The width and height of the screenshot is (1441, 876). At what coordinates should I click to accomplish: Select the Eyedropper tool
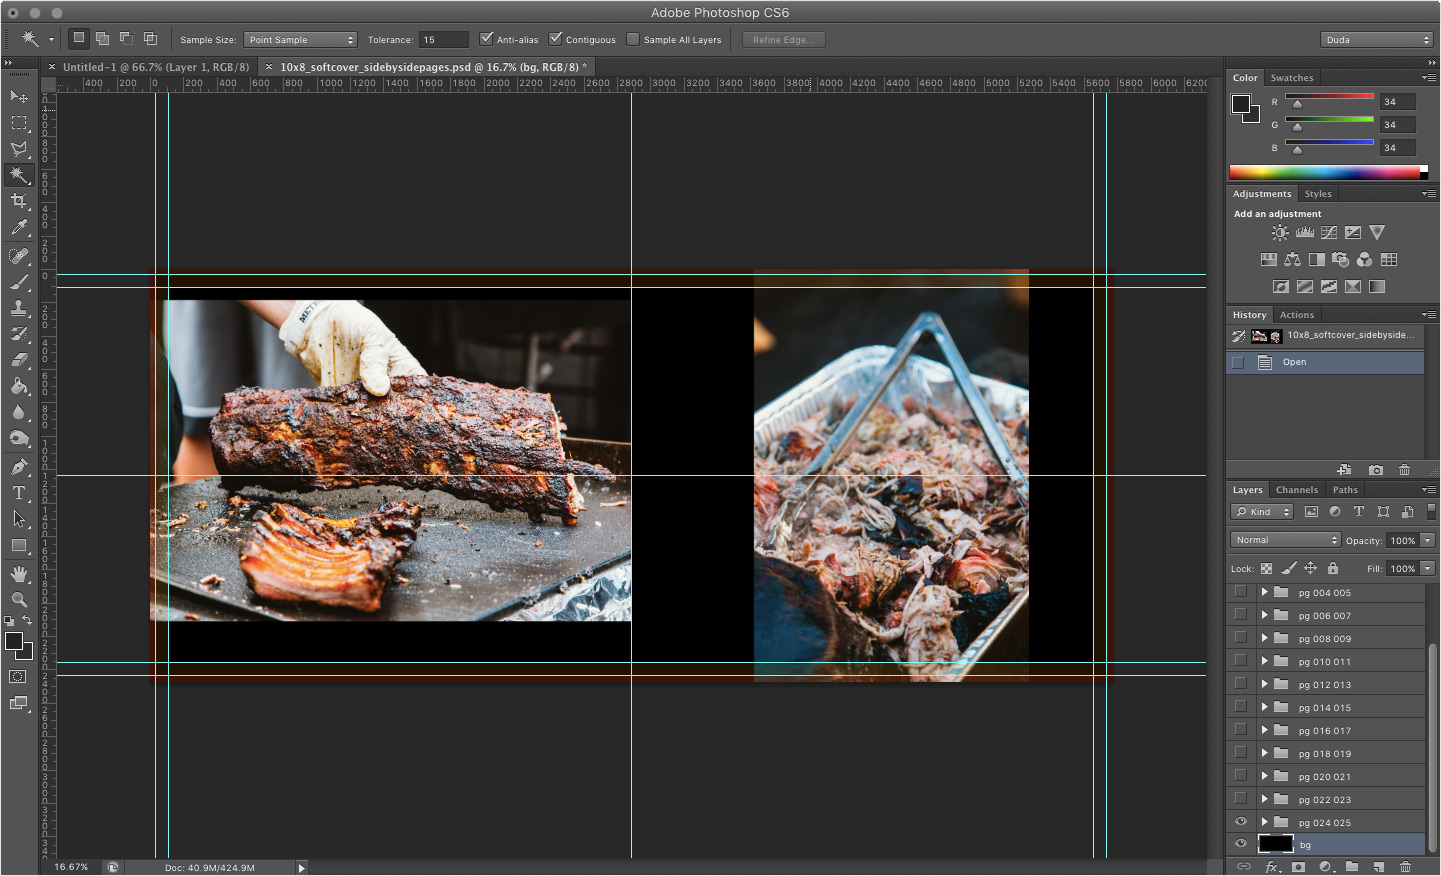[19, 228]
